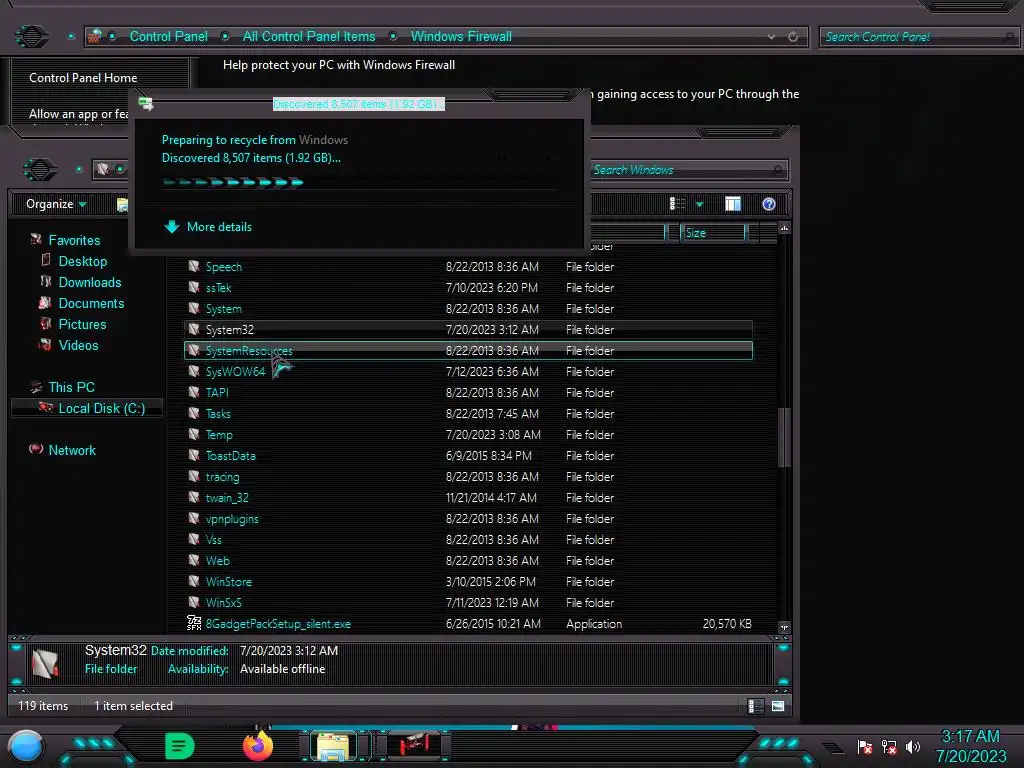Click the file list vertical scrollbar
Viewport: 1024px width, 768px height.
[784, 437]
